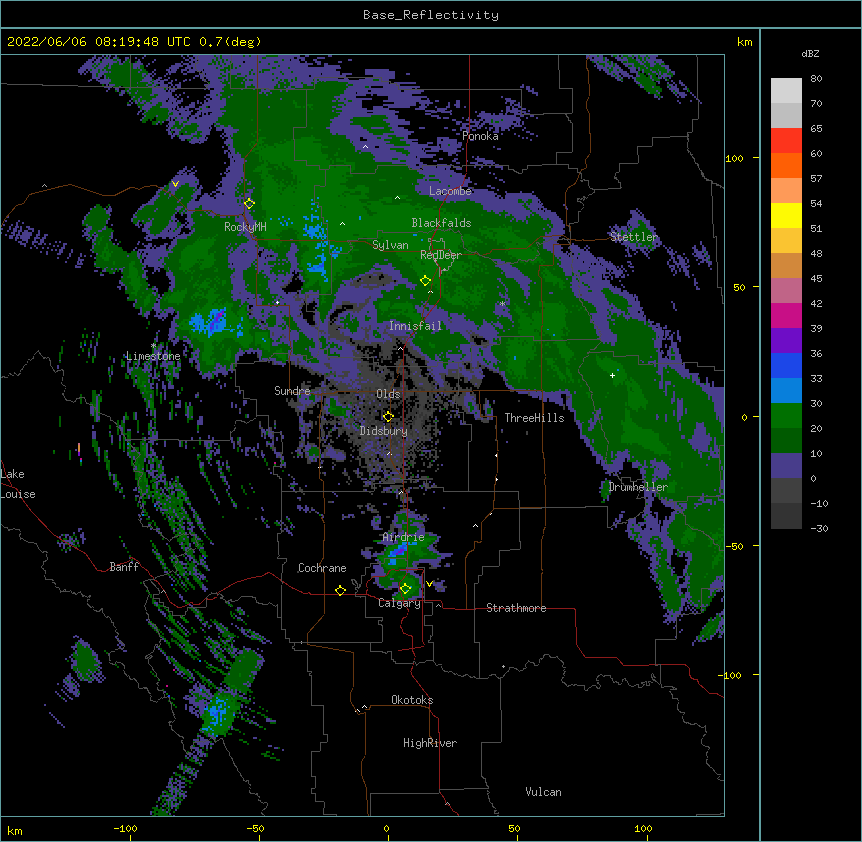Image resolution: width=862 pixels, height=842 pixels.
Task: Click the Stettler town label
Action: [x=634, y=237]
